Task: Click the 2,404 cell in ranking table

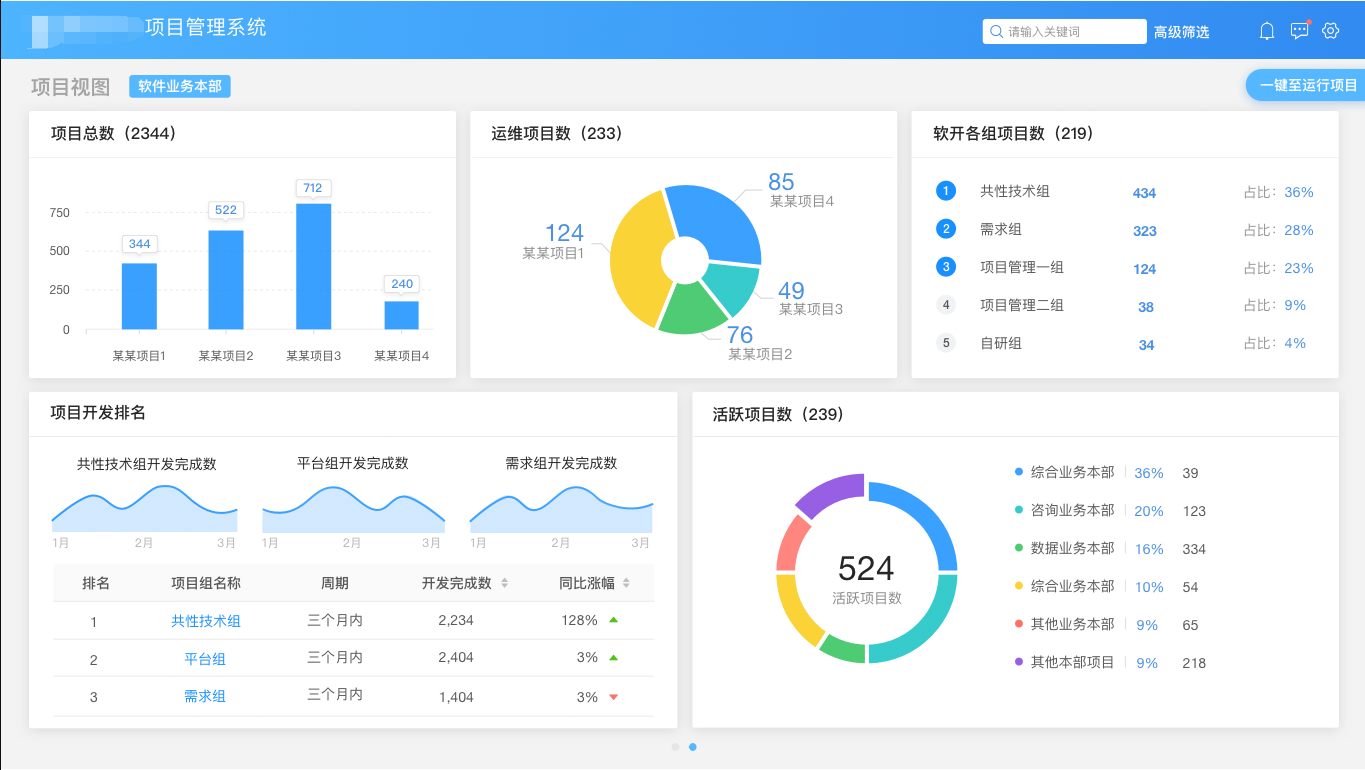Action: [x=456, y=658]
